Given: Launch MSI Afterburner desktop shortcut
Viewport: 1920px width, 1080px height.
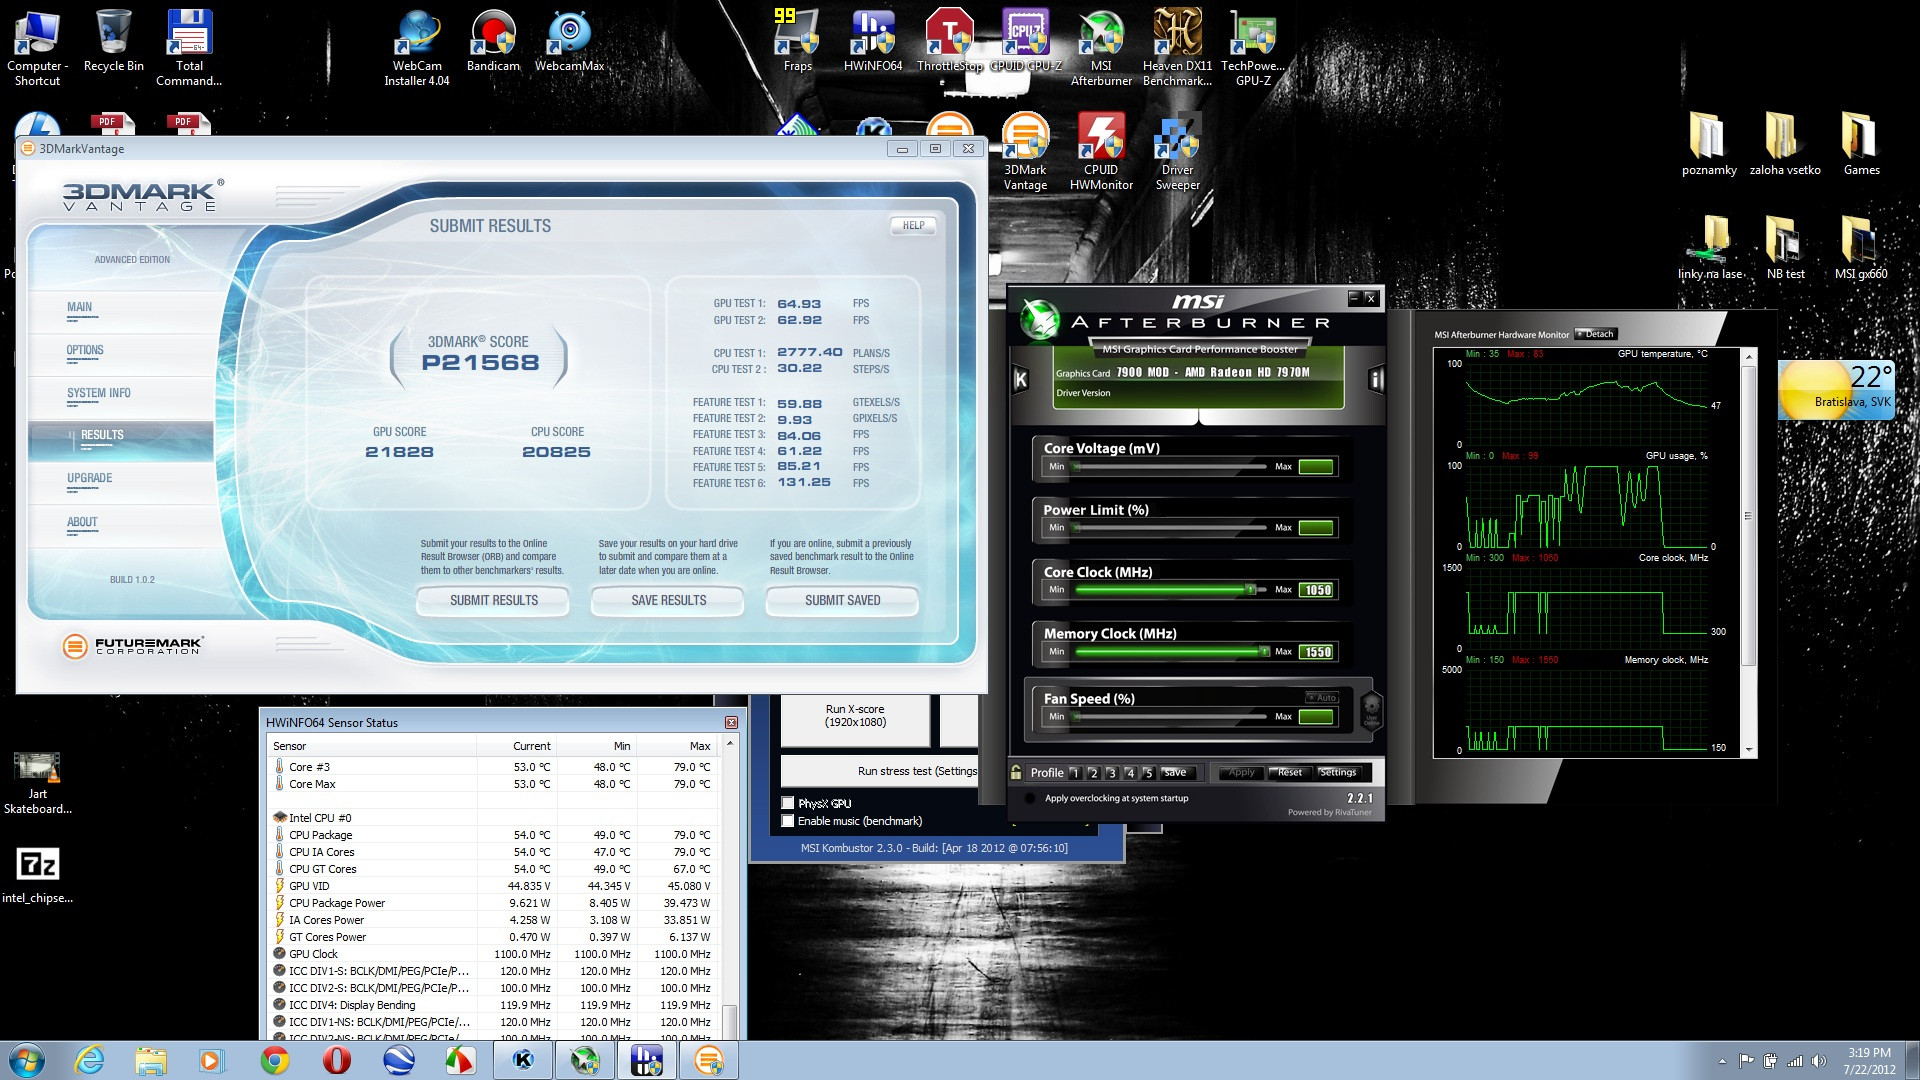Looking at the screenshot, I should [1101, 47].
